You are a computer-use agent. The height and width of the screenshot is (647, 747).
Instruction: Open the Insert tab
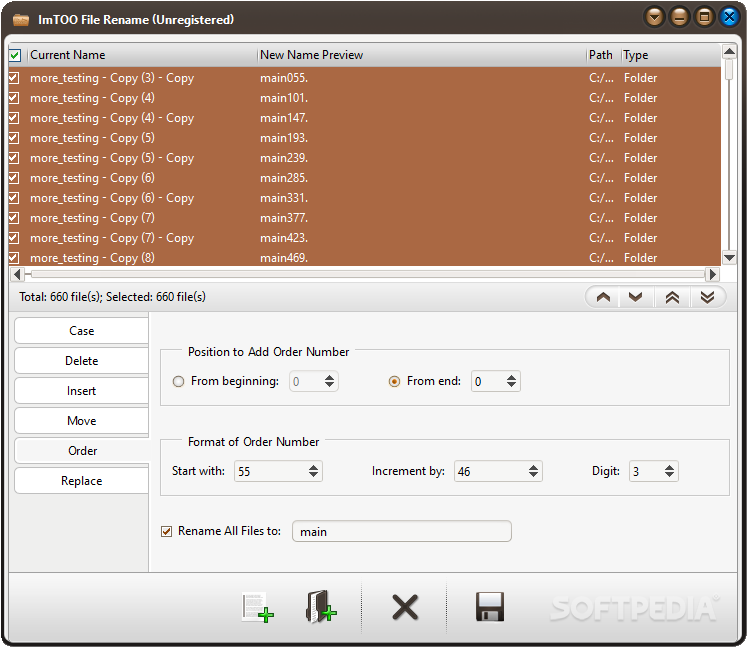[x=81, y=391]
